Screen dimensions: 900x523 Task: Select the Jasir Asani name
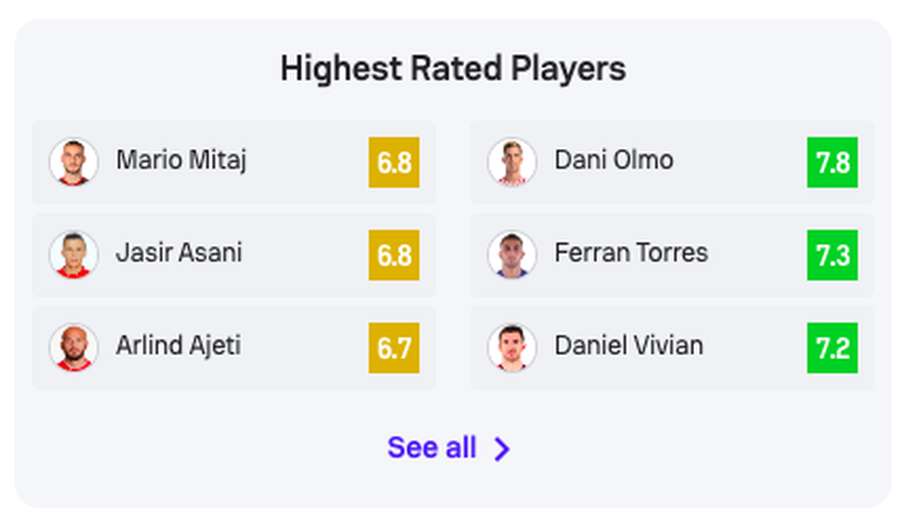click(179, 253)
